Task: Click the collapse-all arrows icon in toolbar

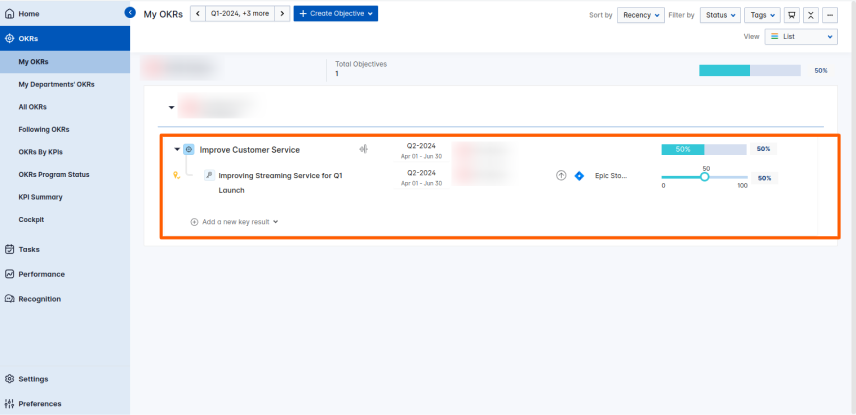Action: click(x=811, y=15)
